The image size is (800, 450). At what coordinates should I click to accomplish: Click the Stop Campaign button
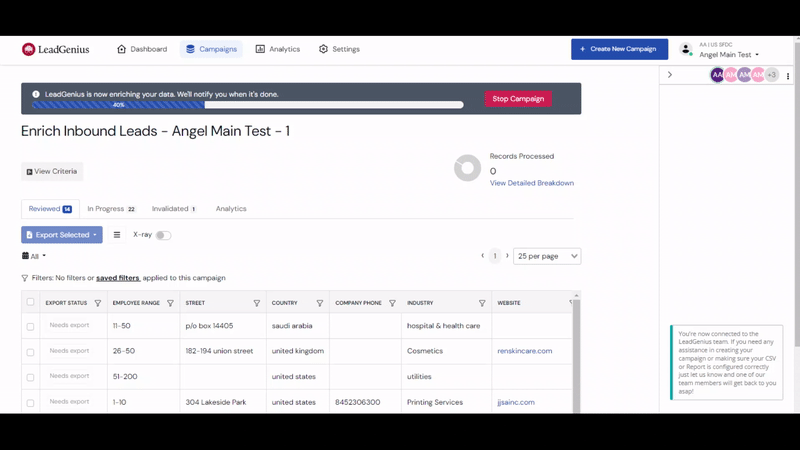tap(518, 98)
